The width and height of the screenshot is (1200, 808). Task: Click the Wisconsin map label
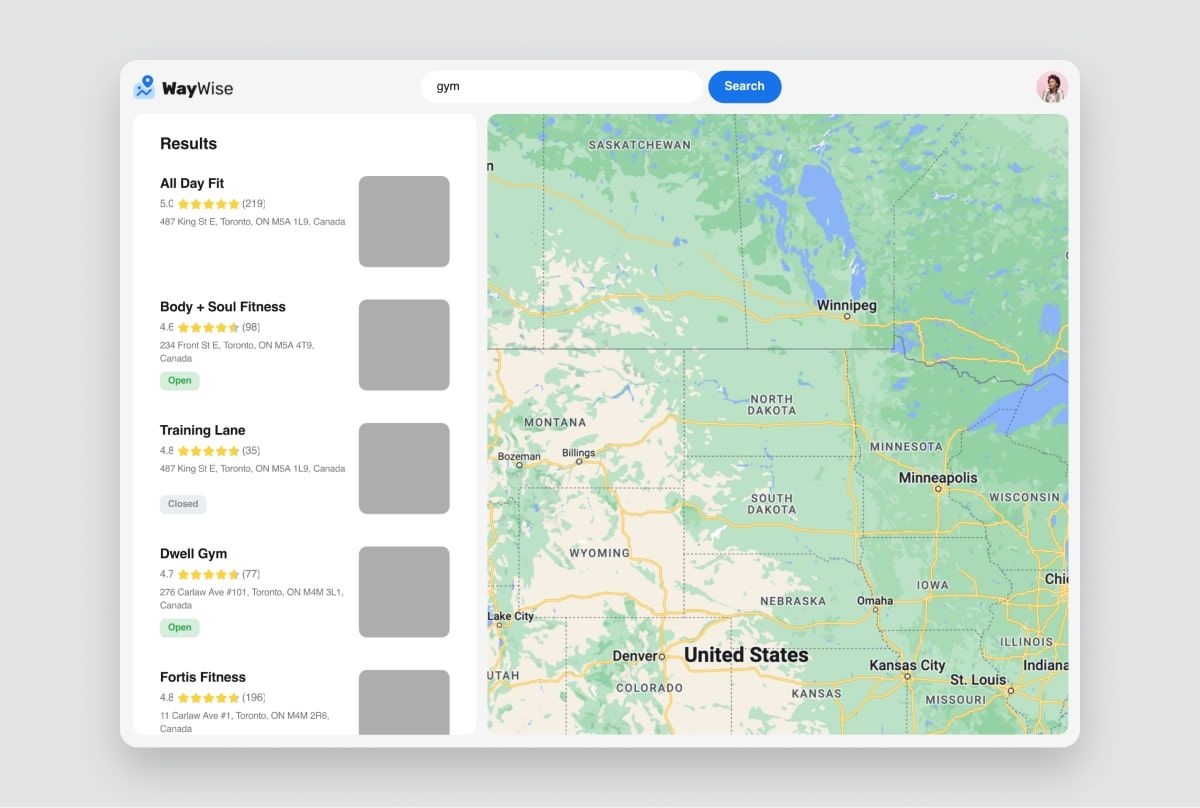pyautogui.click(x=1024, y=497)
